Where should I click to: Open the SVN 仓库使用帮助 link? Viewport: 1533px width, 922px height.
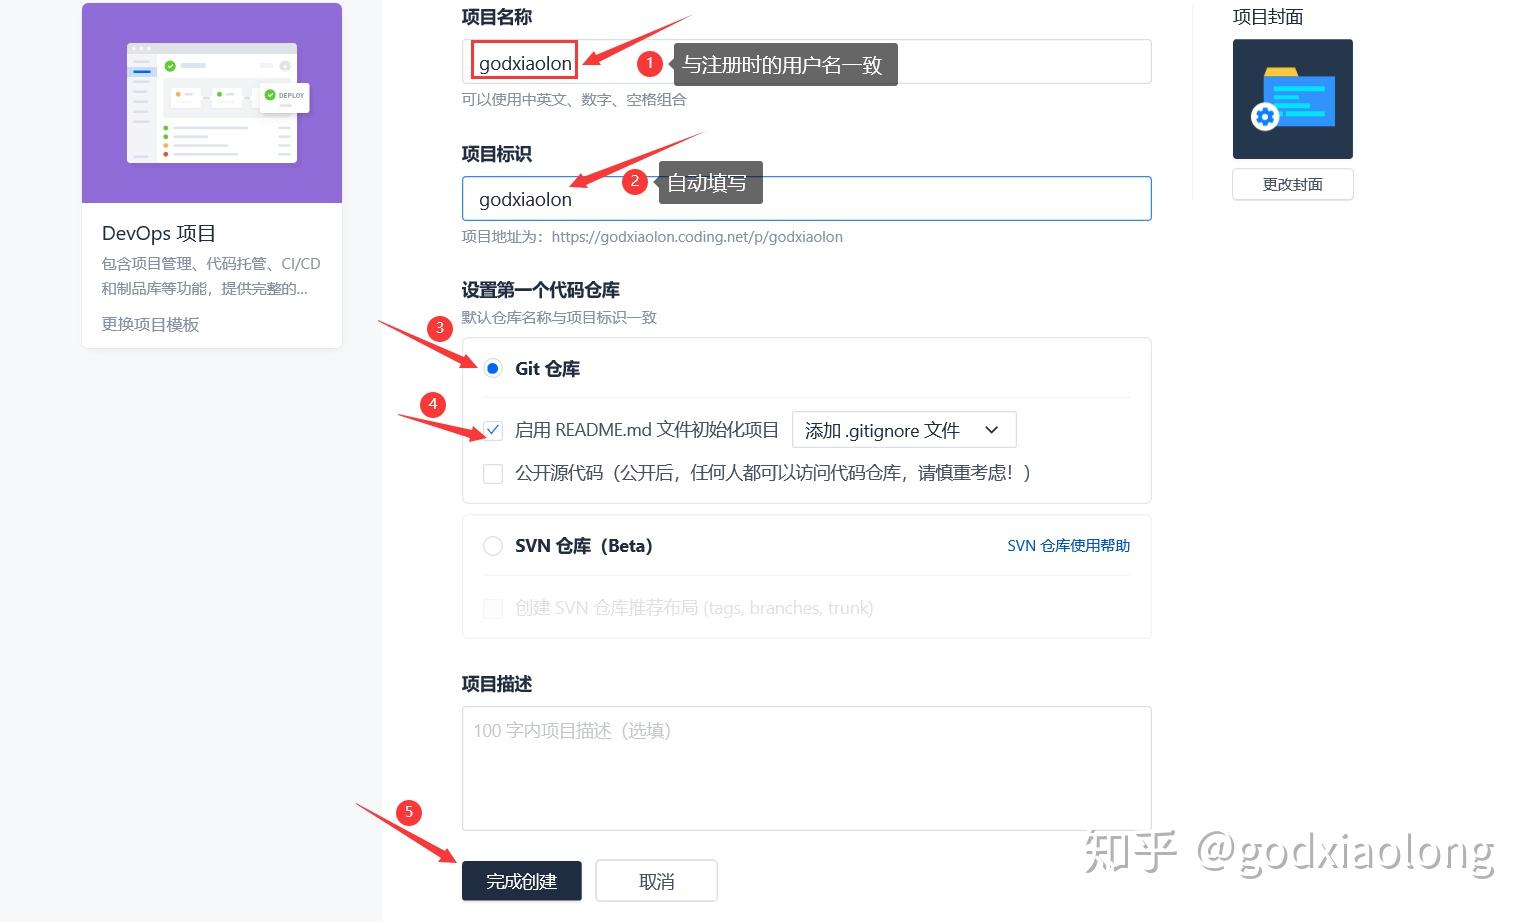1068,546
